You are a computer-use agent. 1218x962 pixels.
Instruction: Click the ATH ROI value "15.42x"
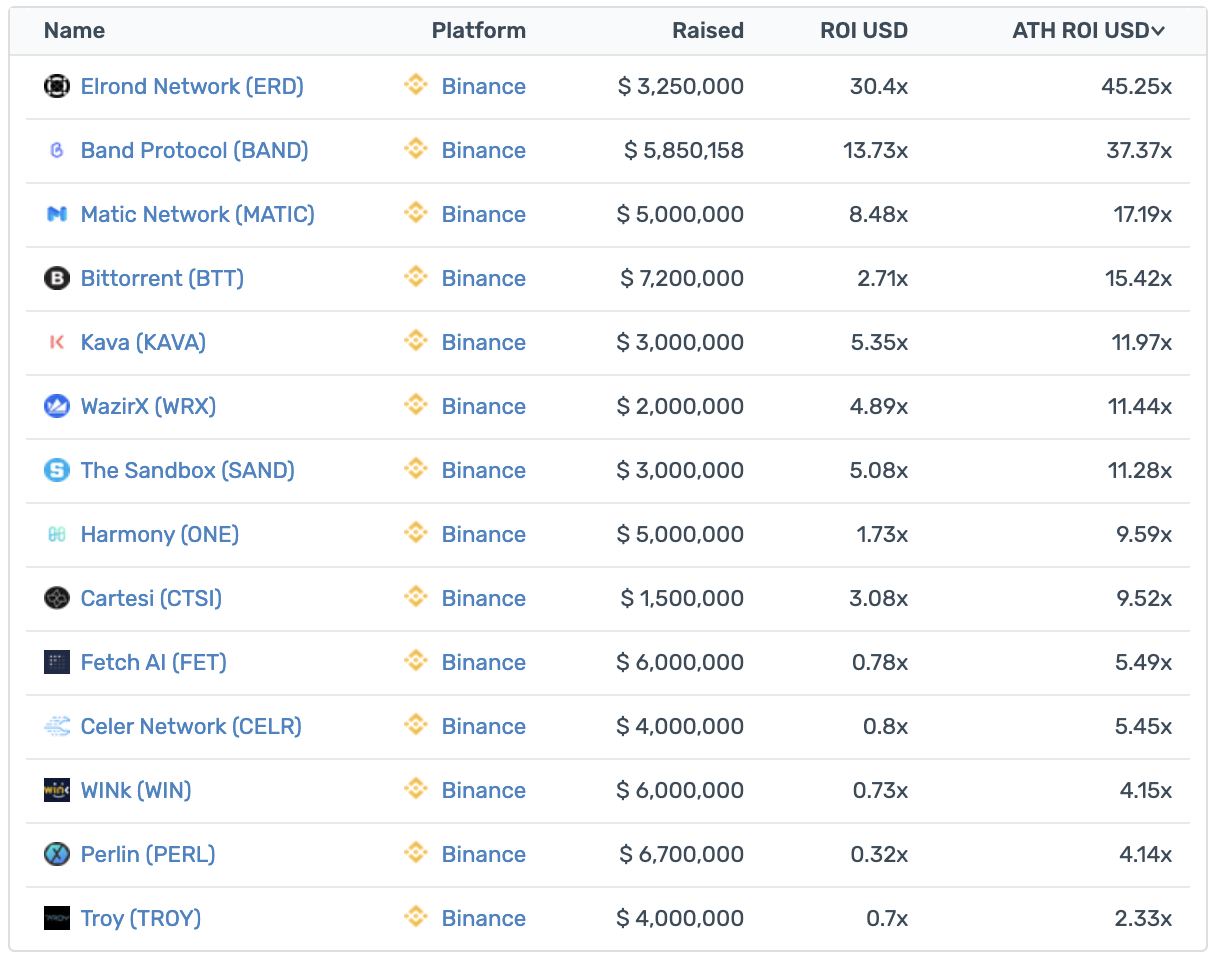pyautogui.click(x=1139, y=278)
